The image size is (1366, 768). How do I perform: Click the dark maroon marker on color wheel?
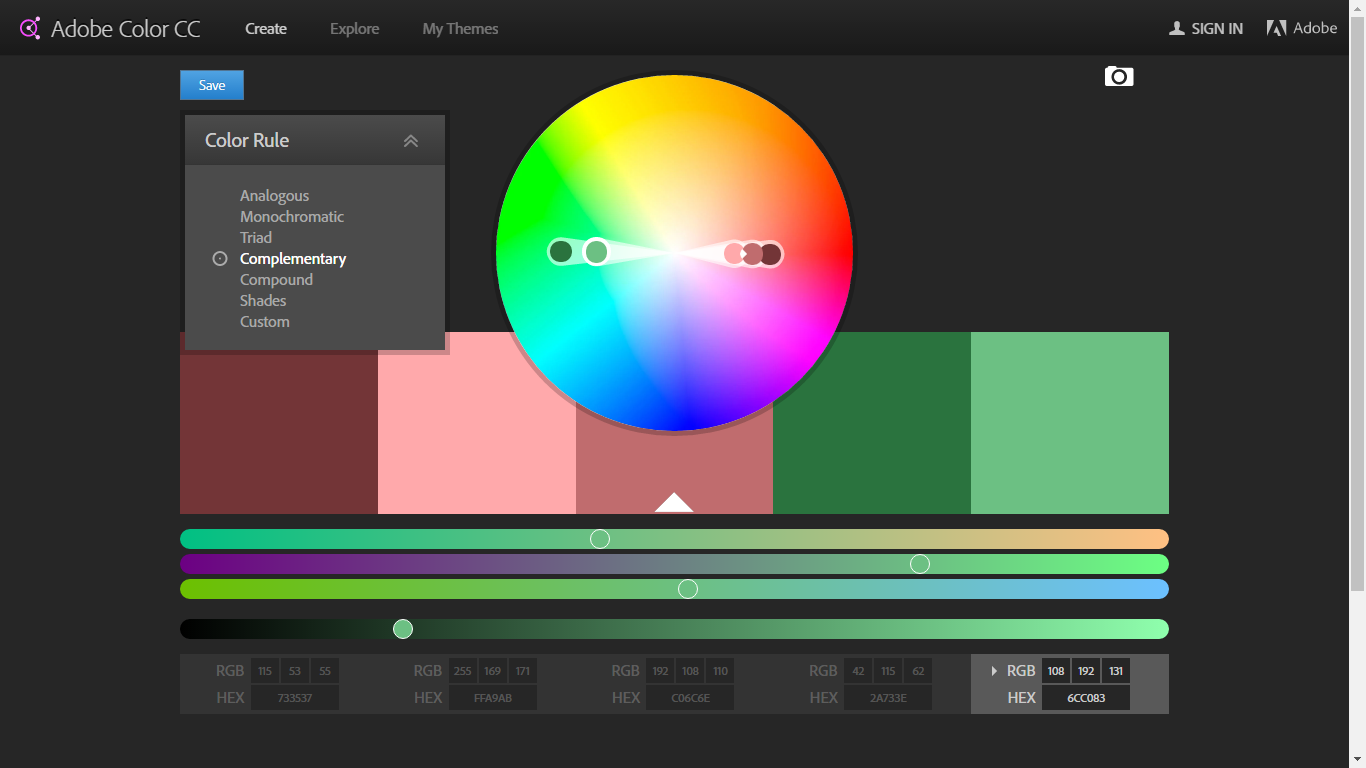(x=771, y=254)
